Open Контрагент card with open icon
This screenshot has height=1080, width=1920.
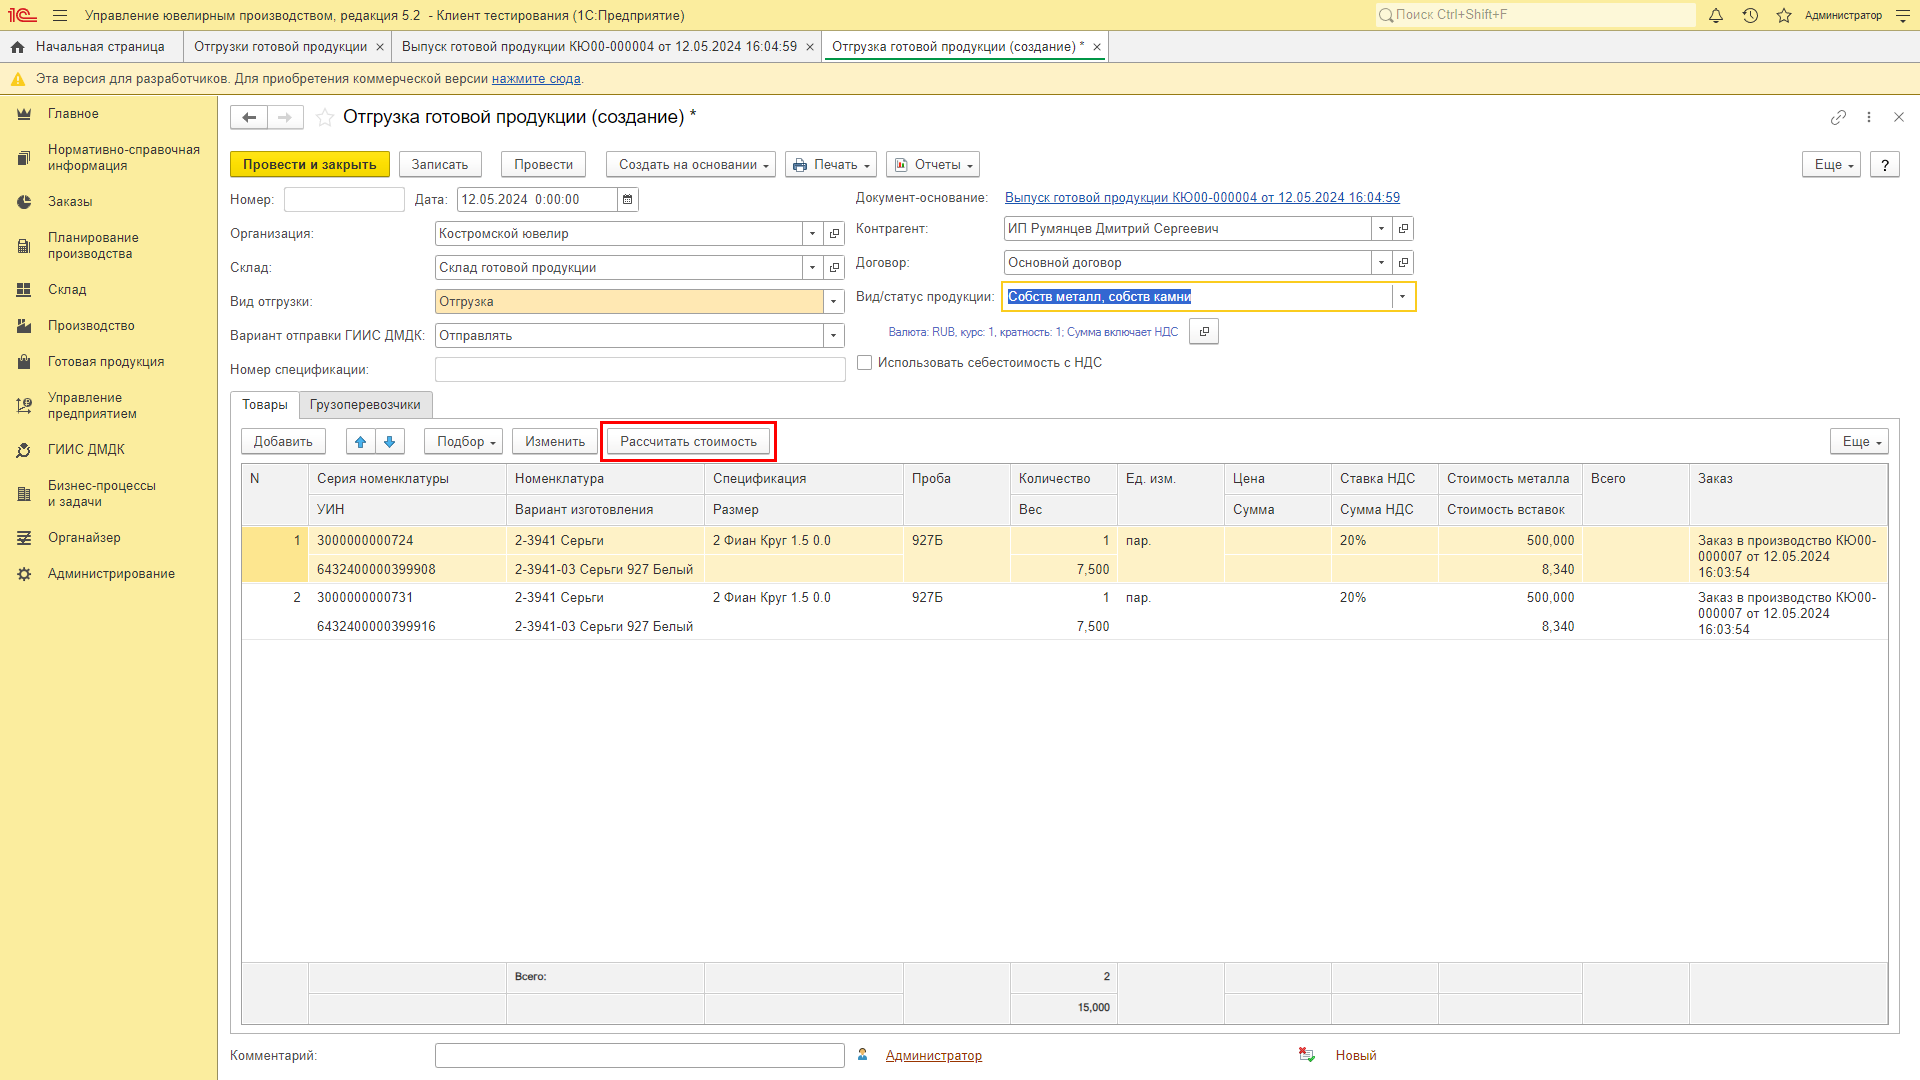(1403, 228)
